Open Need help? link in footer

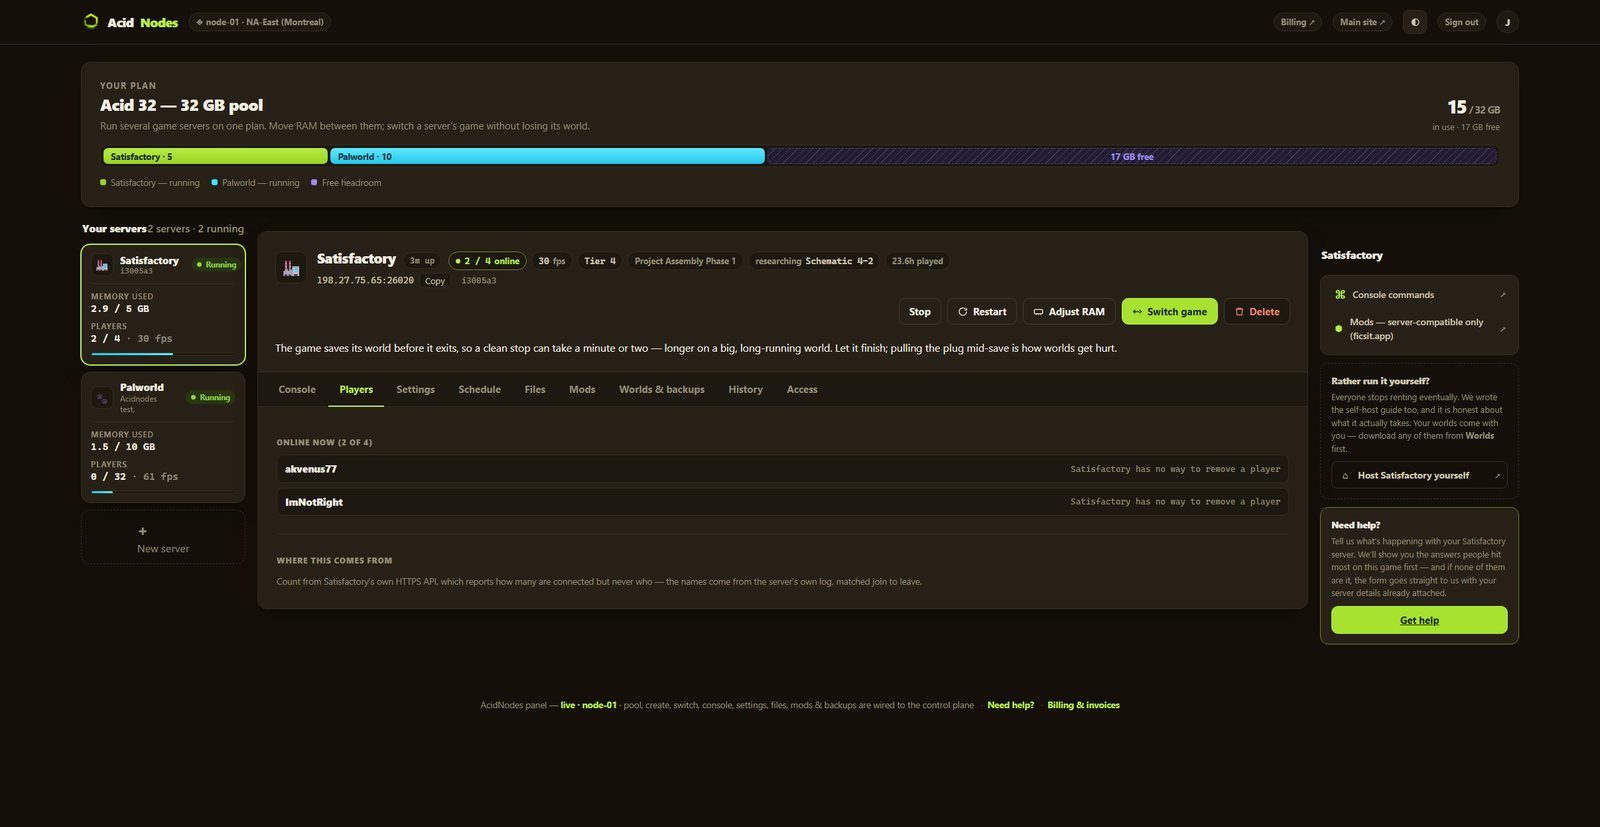pos(1010,705)
